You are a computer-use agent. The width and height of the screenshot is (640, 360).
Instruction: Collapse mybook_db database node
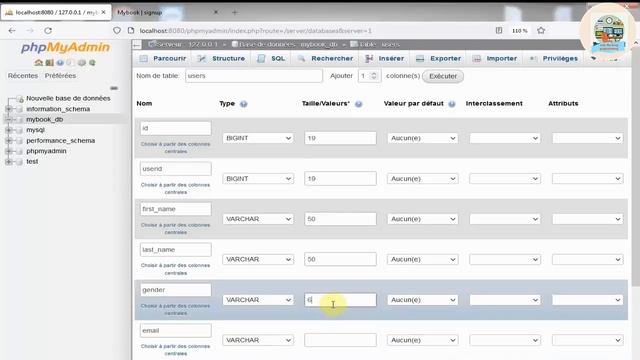[9, 119]
